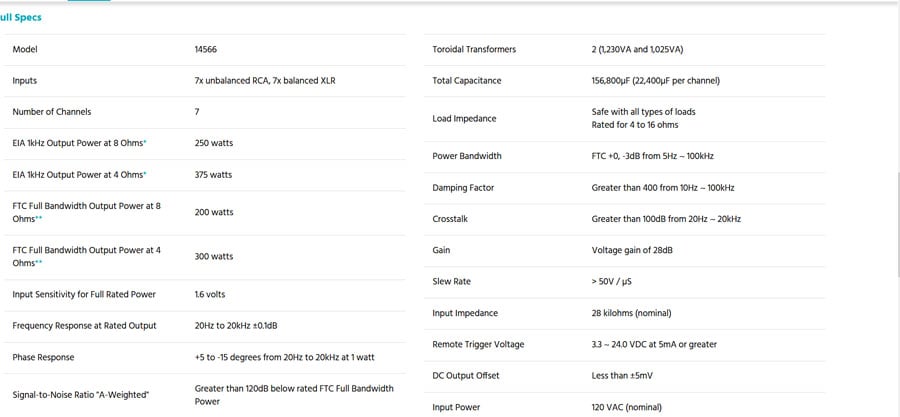Click the Slew Rate label
900x417 pixels.
coord(451,282)
